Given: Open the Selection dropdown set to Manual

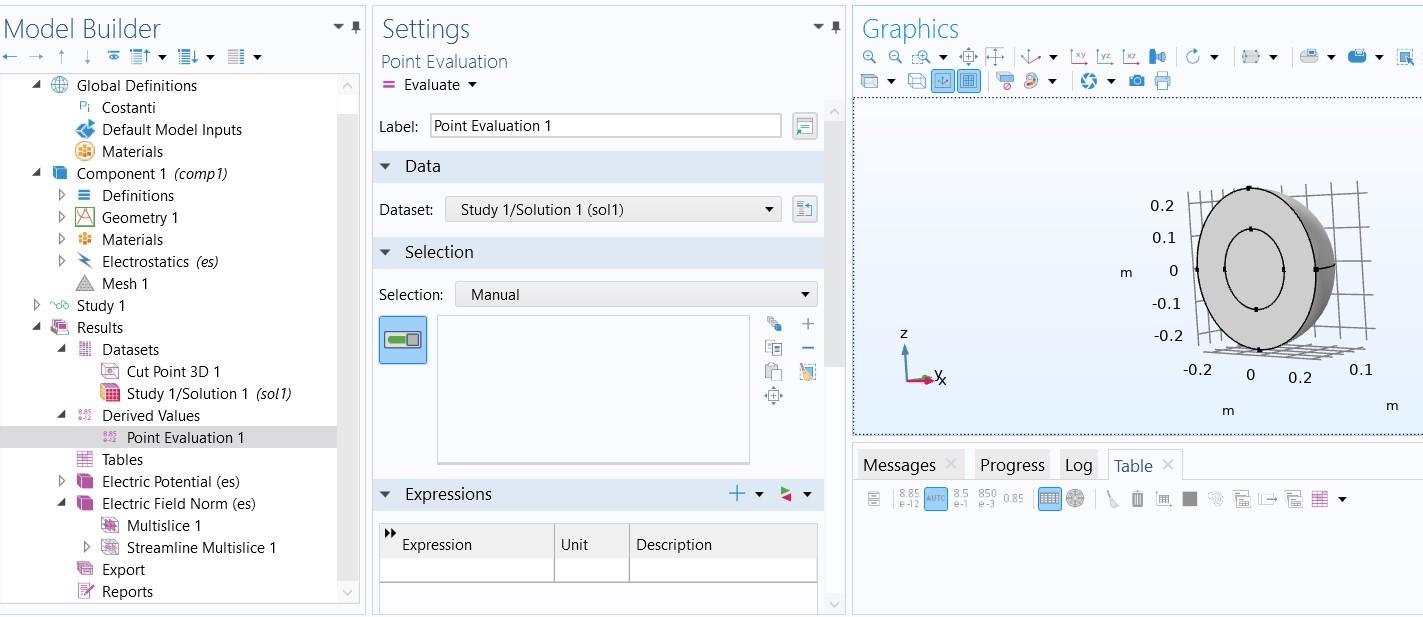Looking at the screenshot, I should 636,295.
